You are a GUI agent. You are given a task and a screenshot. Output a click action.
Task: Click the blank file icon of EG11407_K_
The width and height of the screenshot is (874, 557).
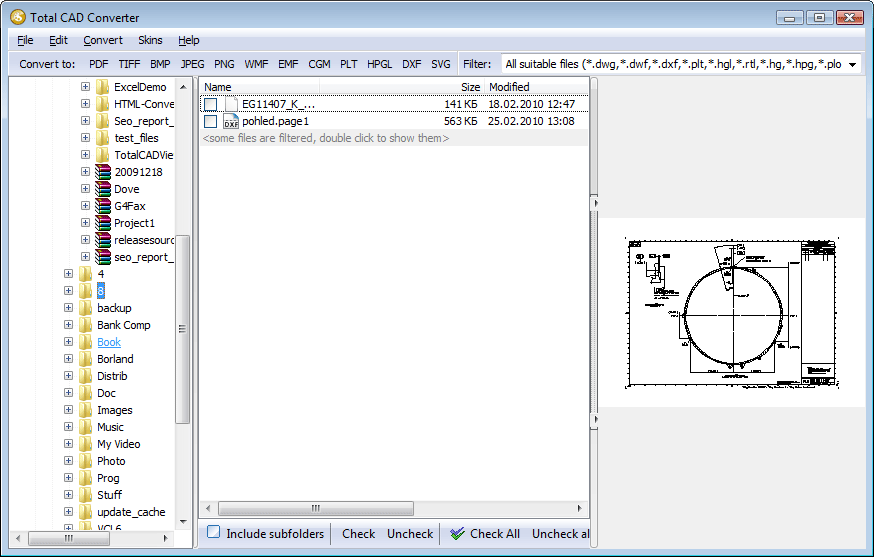click(231, 104)
